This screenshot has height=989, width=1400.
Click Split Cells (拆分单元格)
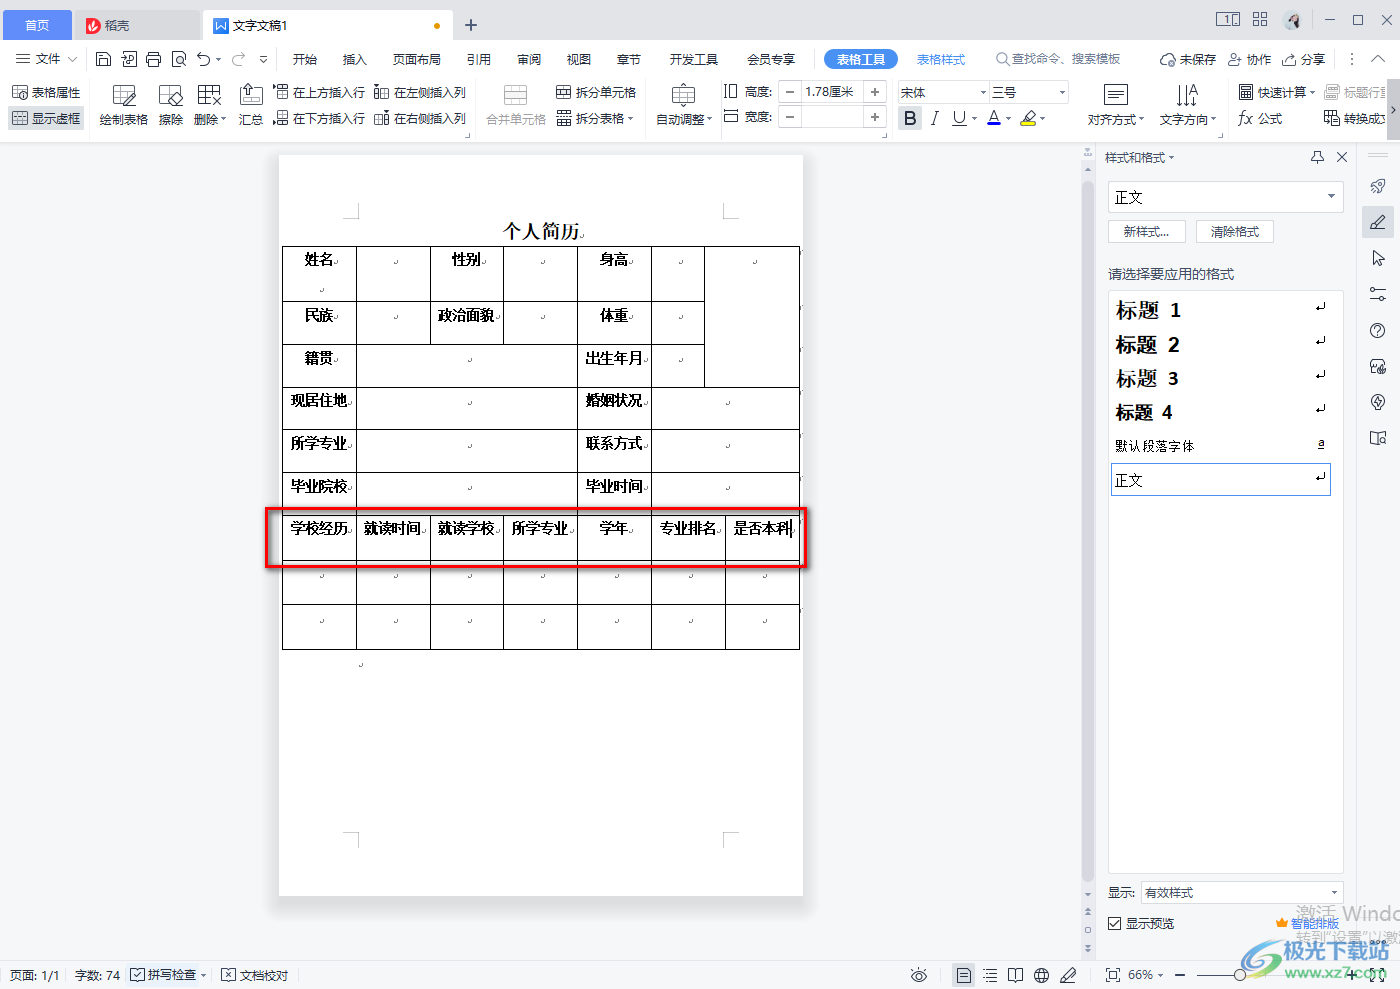[x=596, y=92]
